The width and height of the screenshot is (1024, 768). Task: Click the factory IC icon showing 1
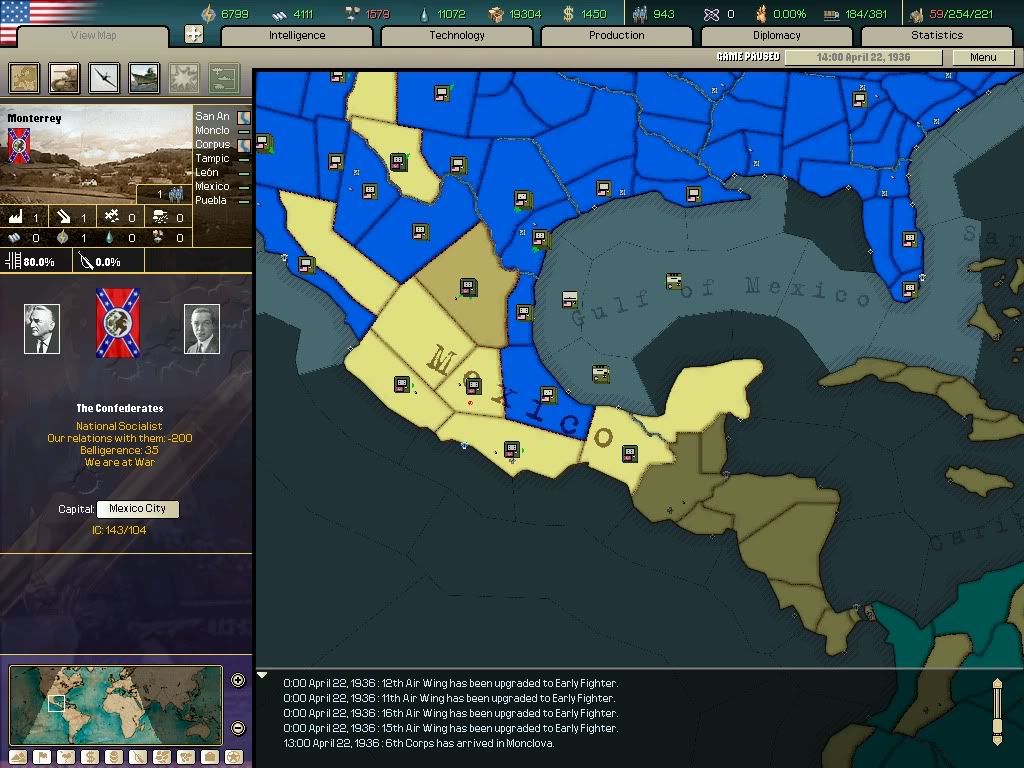(15, 217)
